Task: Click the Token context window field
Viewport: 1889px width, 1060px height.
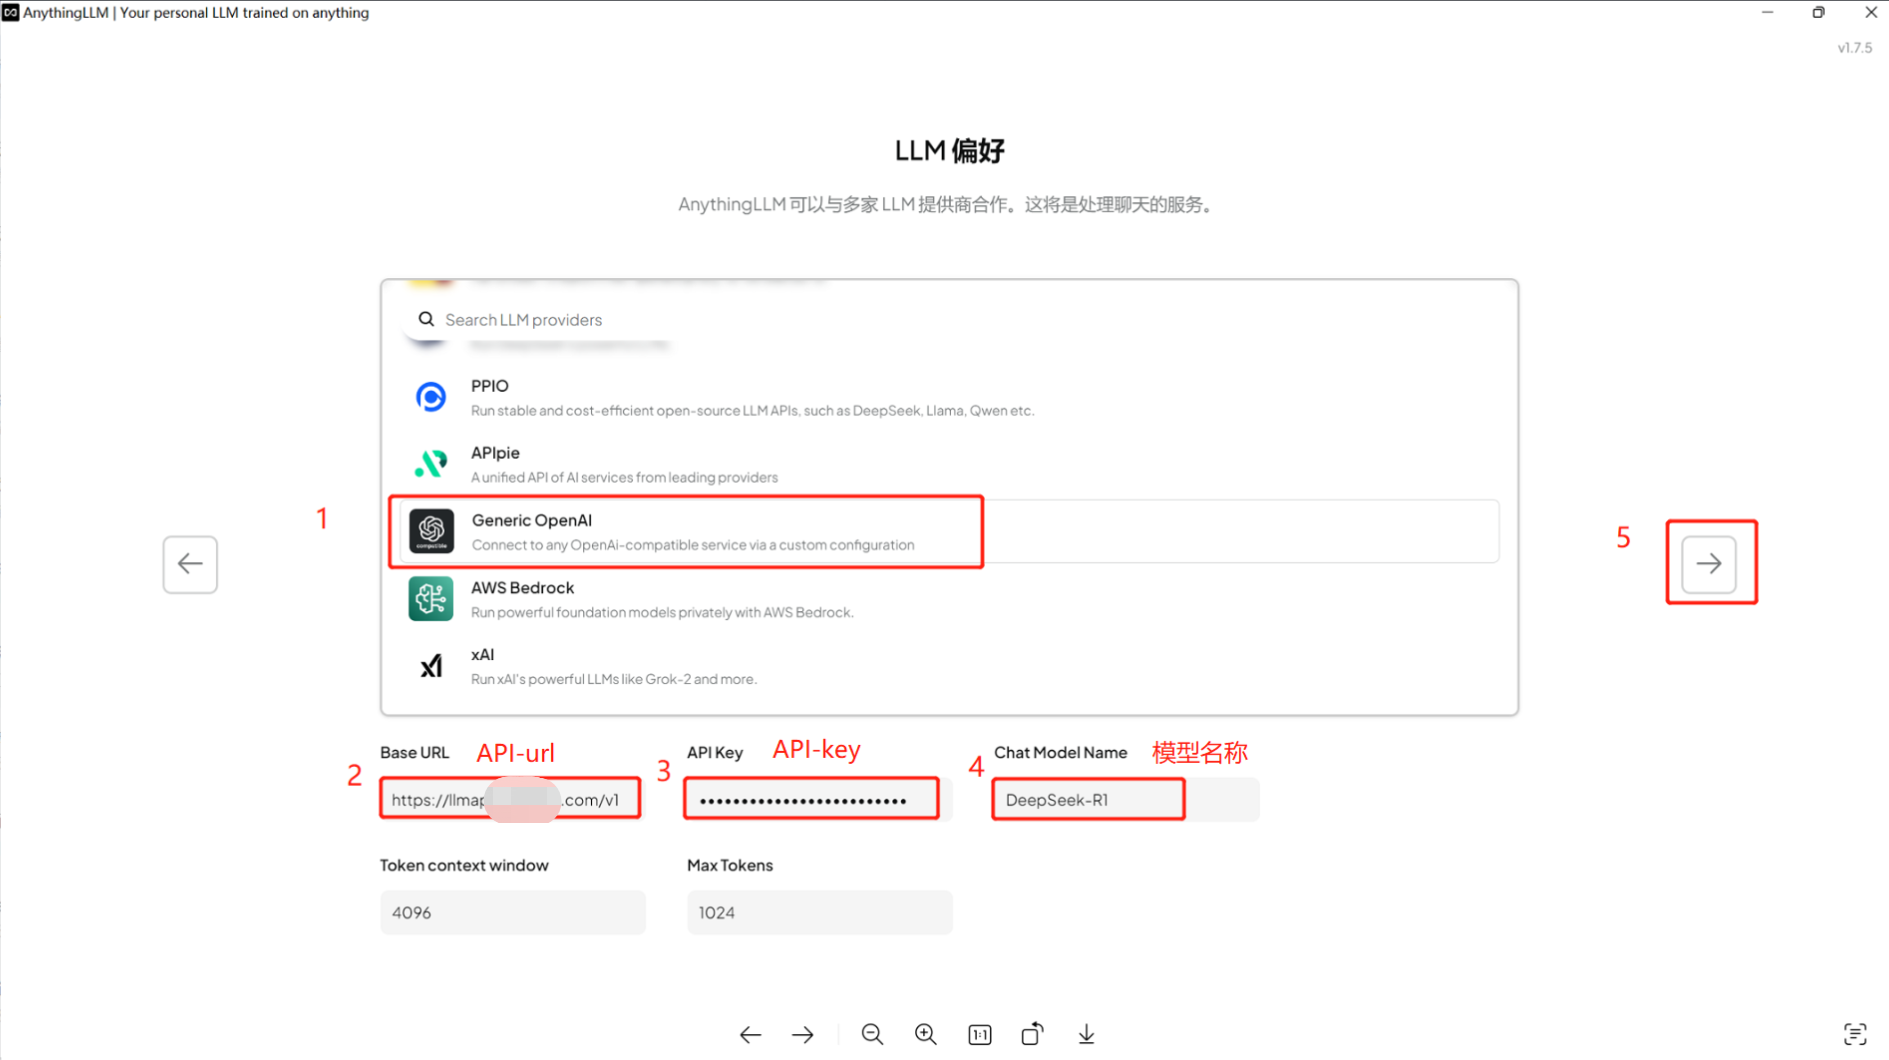Action: 512,912
